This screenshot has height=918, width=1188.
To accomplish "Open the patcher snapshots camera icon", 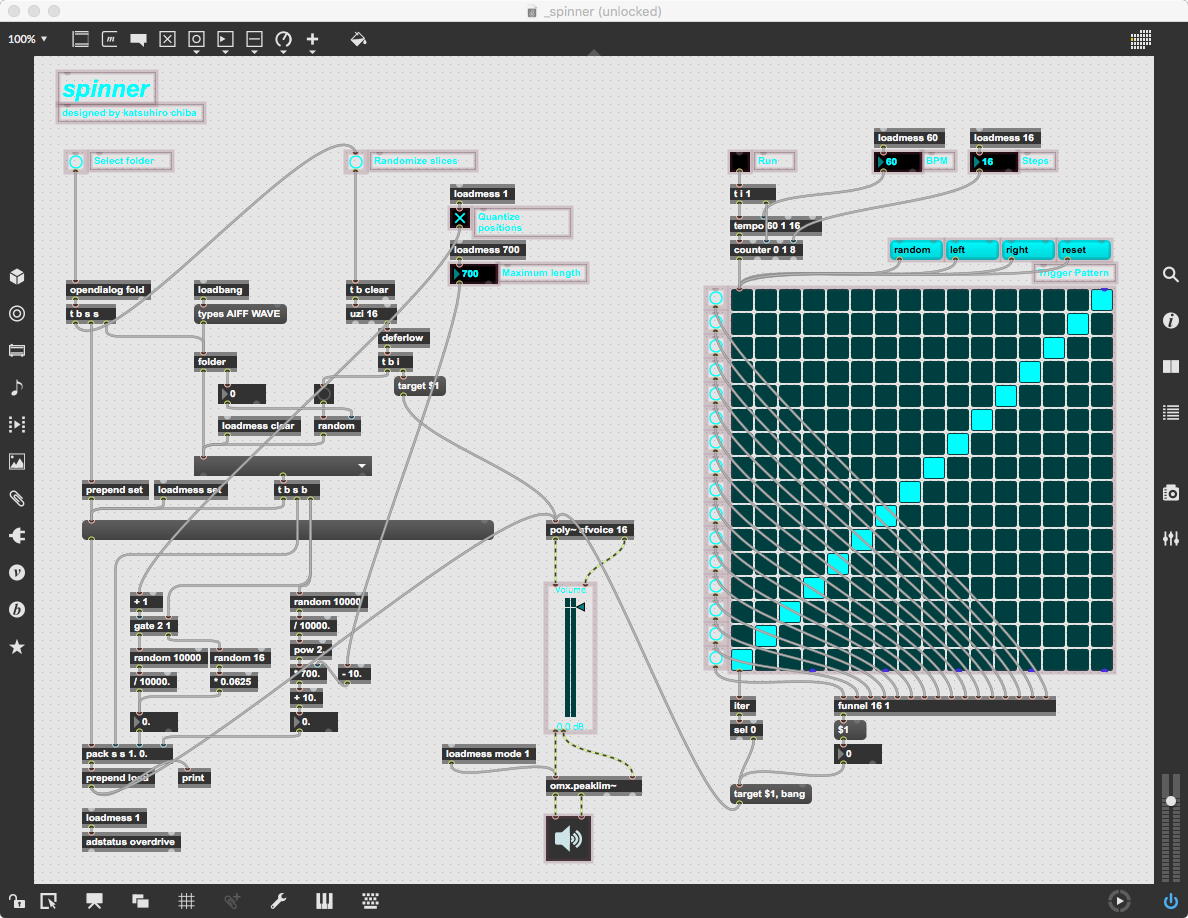I will (1170, 492).
